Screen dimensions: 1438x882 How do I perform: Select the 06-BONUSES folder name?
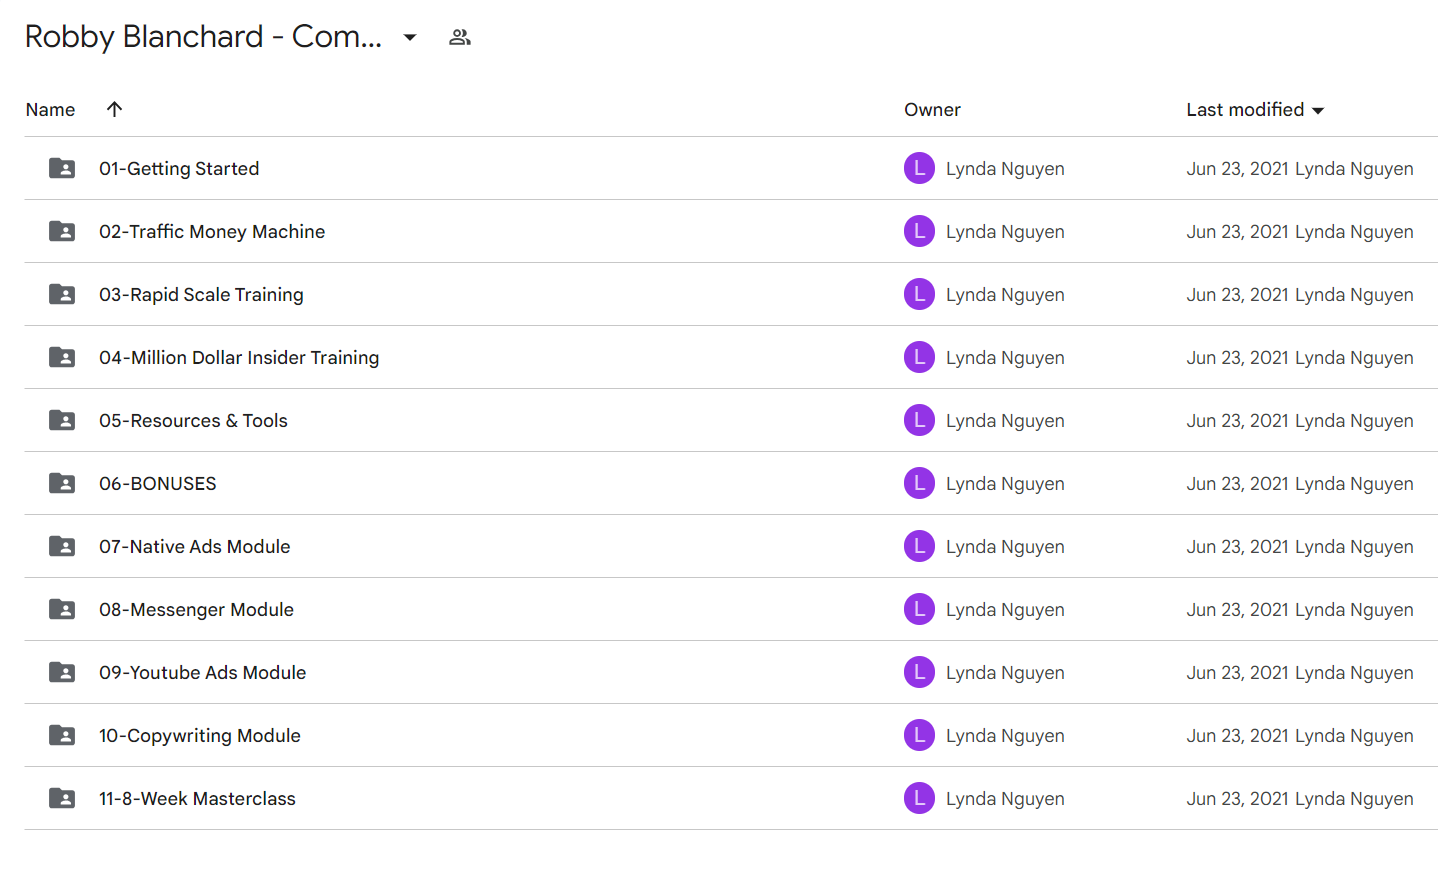click(158, 484)
